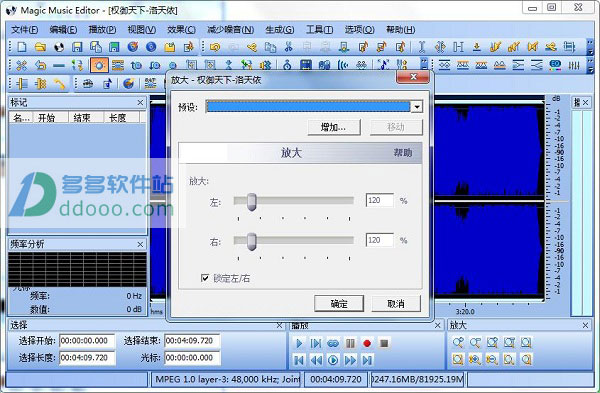Click the yellow phone handset toolbar icon

pyautogui.click(x=59, y=84)
